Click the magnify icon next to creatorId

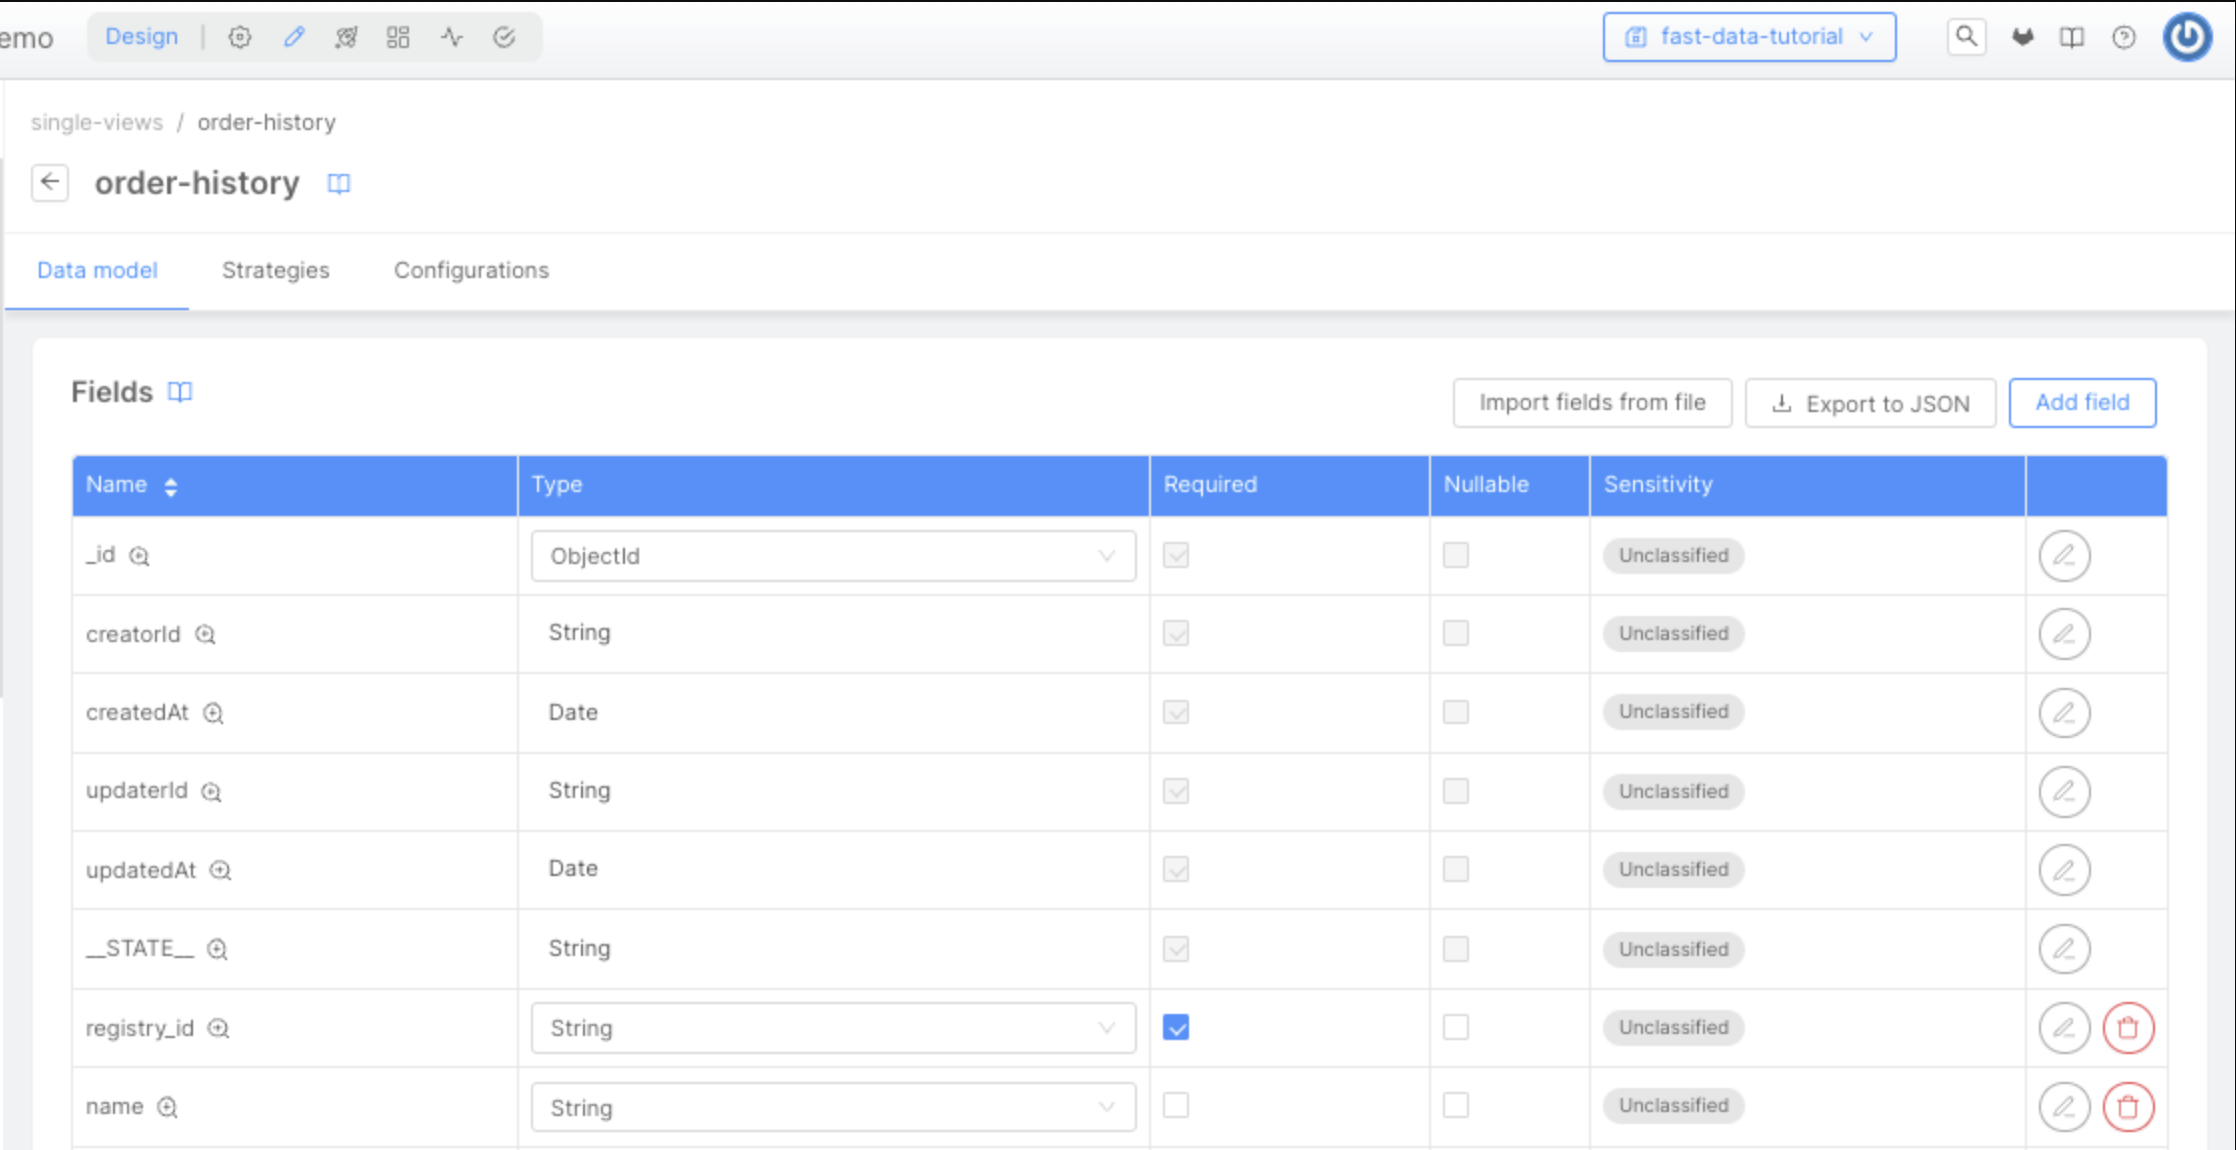tap(205, 635)
